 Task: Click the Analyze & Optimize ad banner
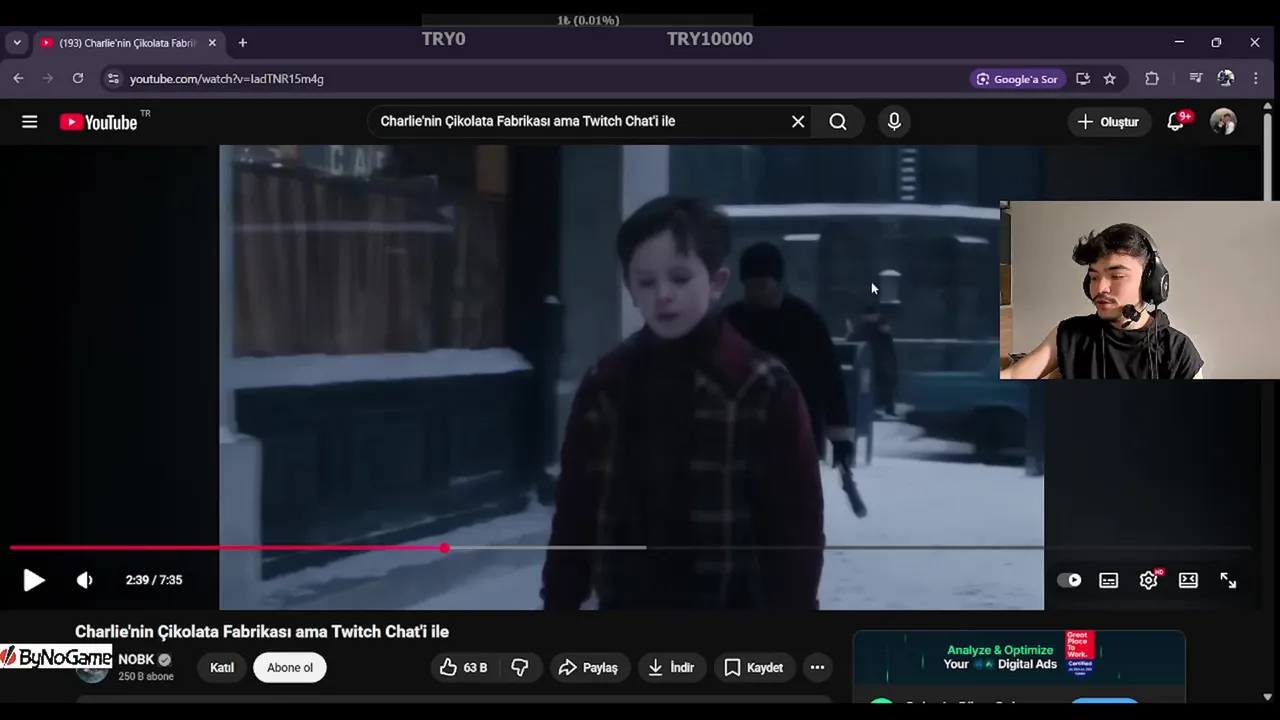[x=1019, y=657]
